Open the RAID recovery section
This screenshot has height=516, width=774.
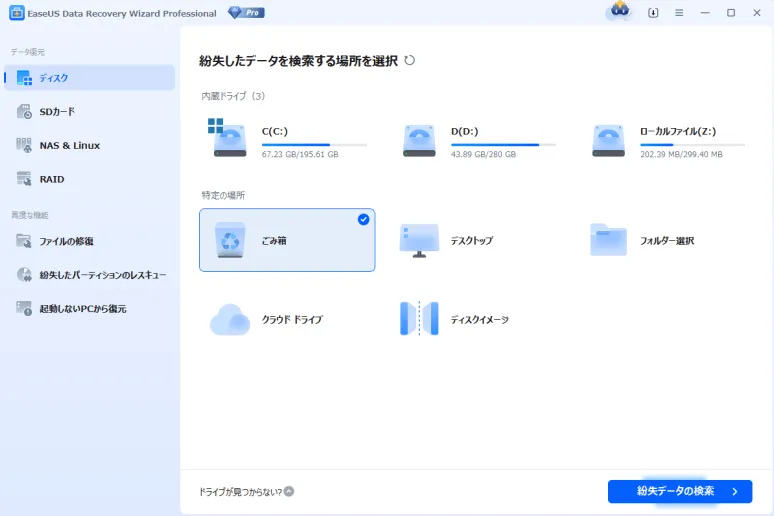(x=52, y=179)
